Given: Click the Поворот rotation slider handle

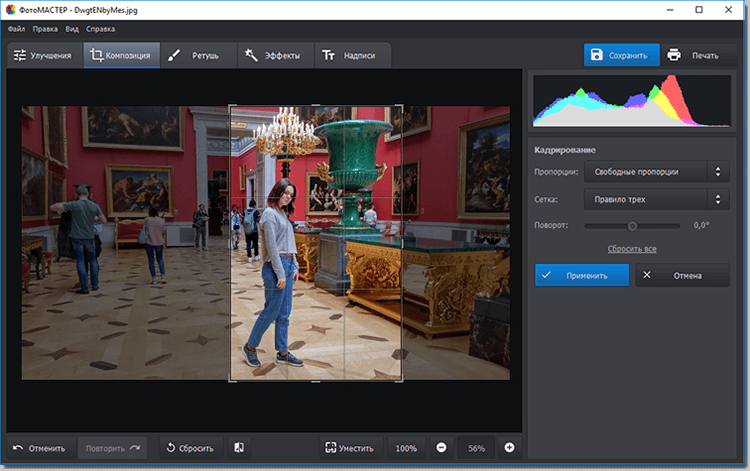Looking at the screenshot, I should click(632, 226).
